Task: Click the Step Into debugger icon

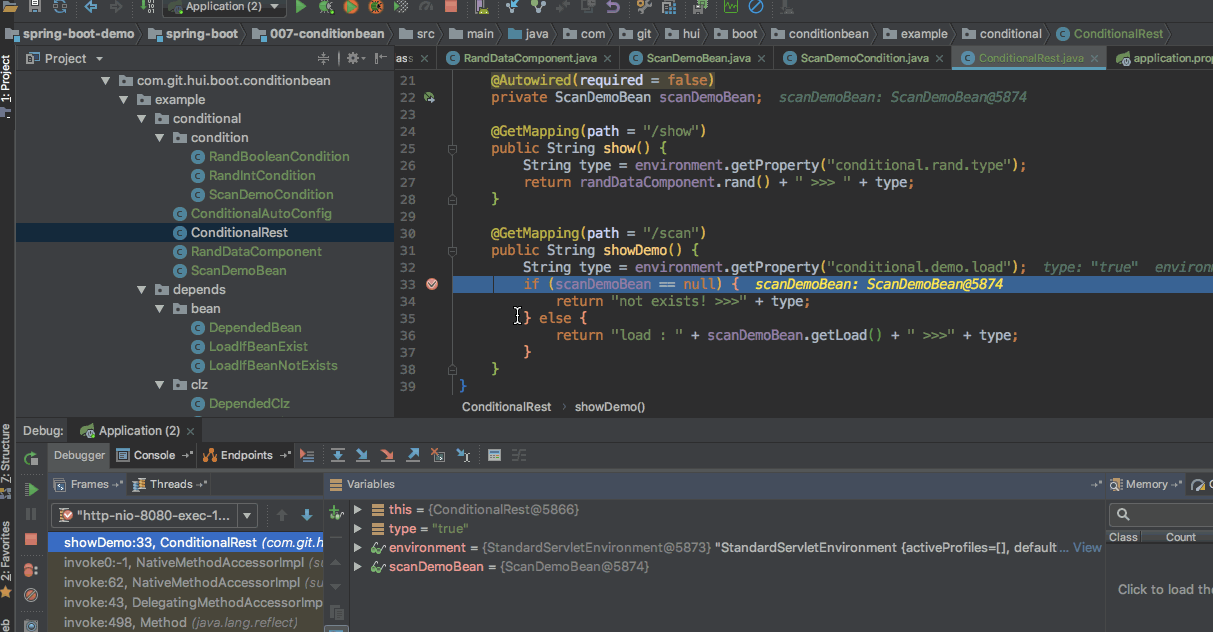Action: [362, 455]
